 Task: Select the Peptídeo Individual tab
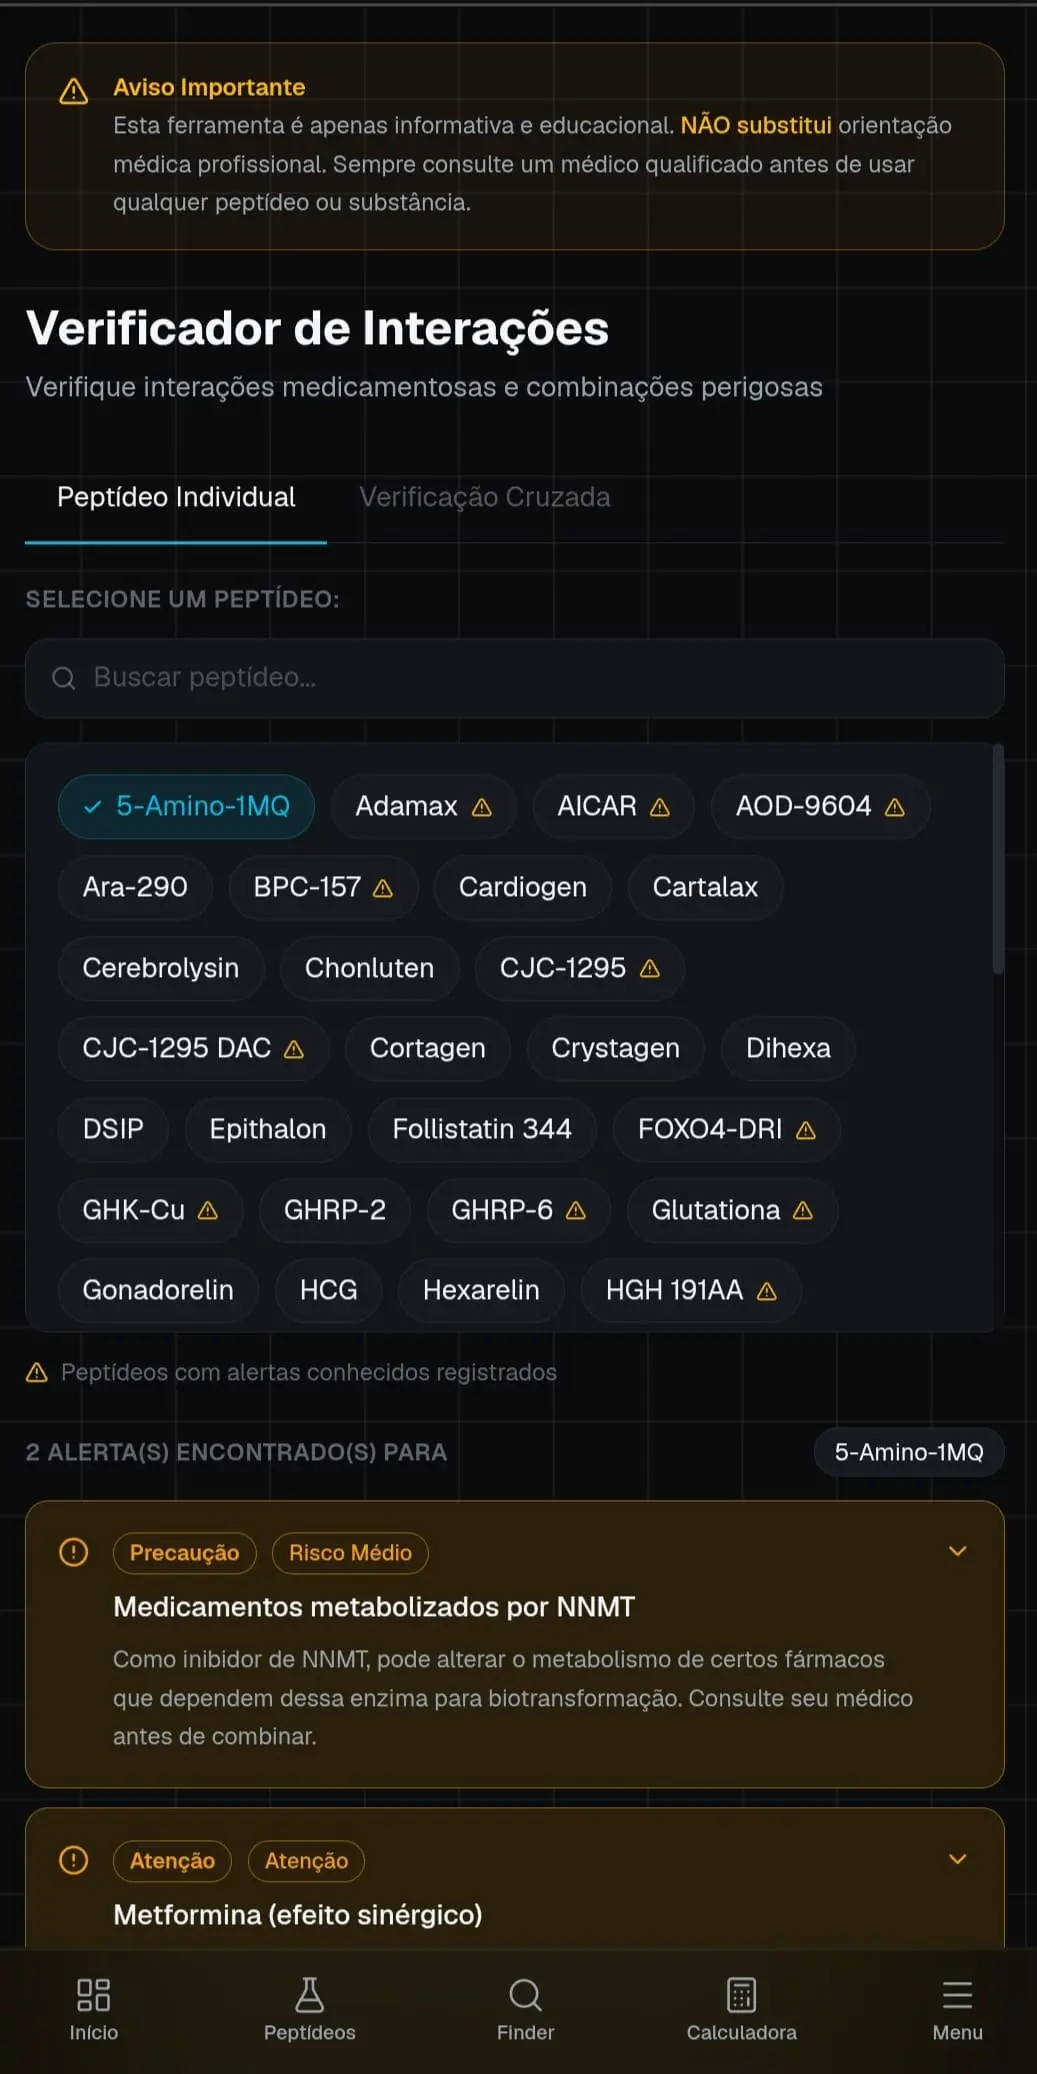click(176, 497)
